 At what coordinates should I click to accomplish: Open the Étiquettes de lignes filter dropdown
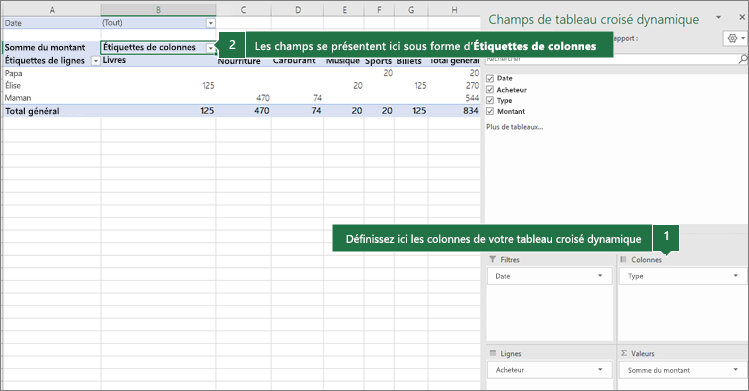(96, 61)
